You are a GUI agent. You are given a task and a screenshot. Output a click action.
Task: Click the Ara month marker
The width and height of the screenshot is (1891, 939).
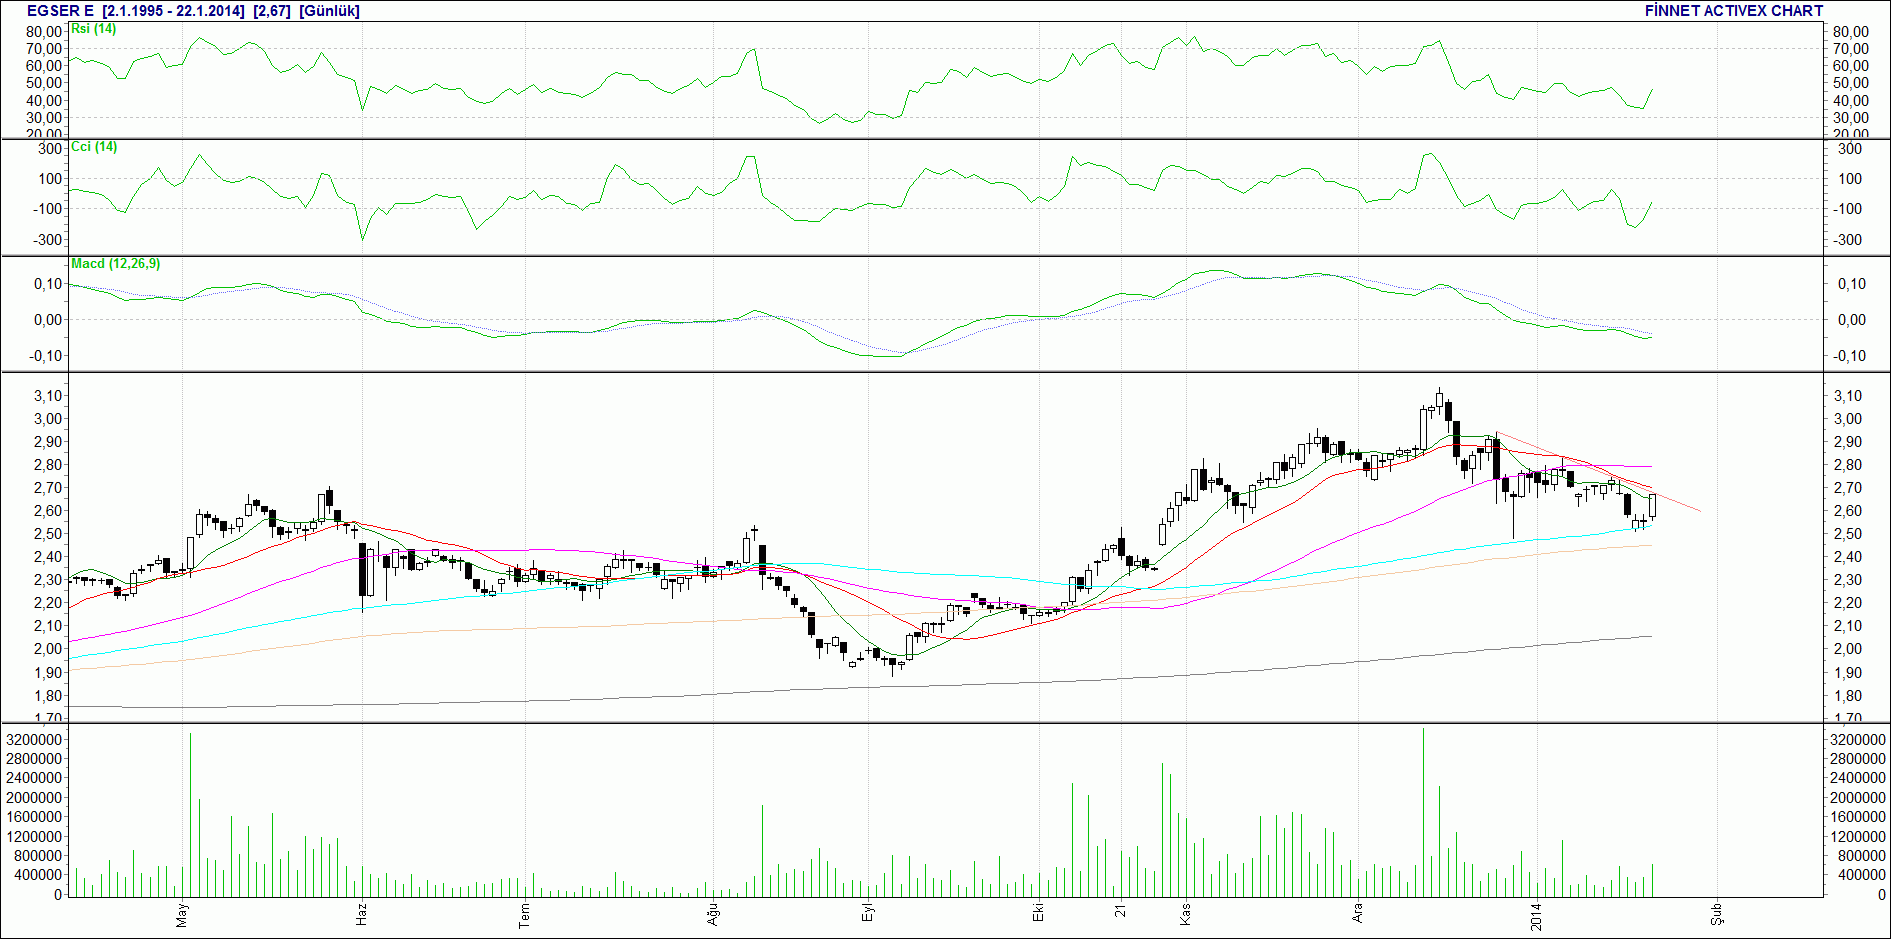coord(1357,914)
